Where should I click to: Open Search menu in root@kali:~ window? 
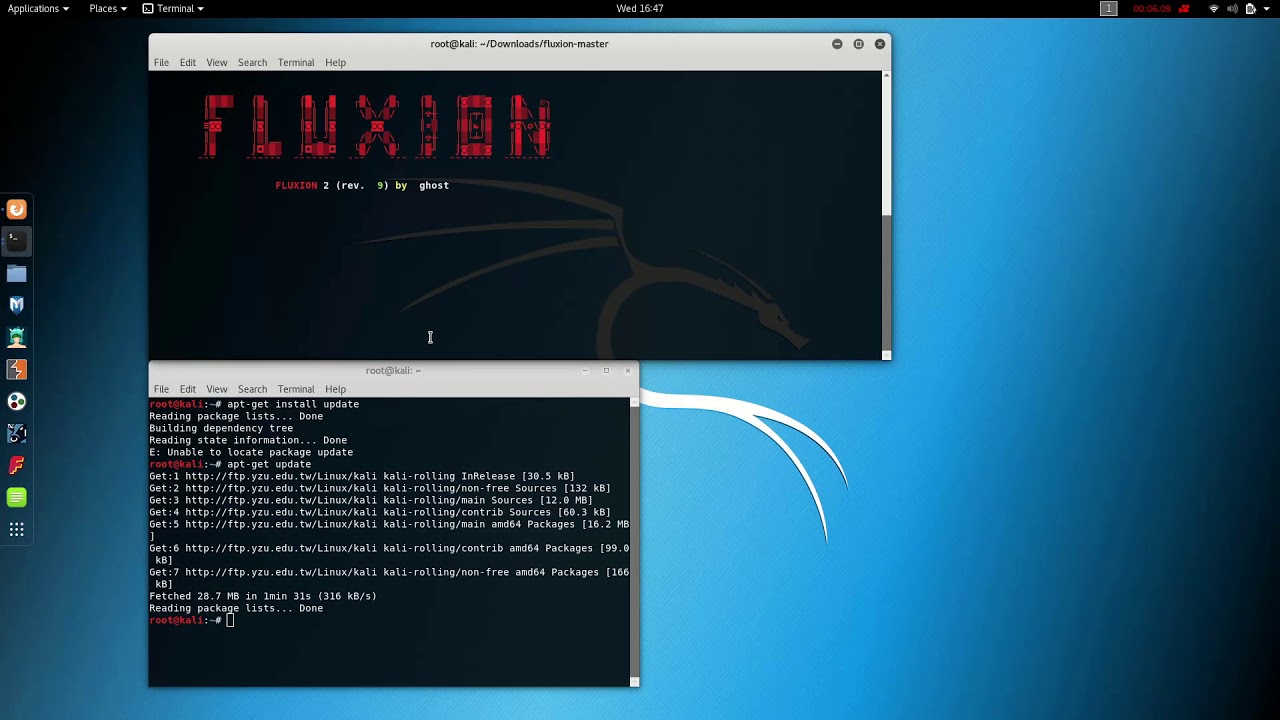tap(252, 389)
